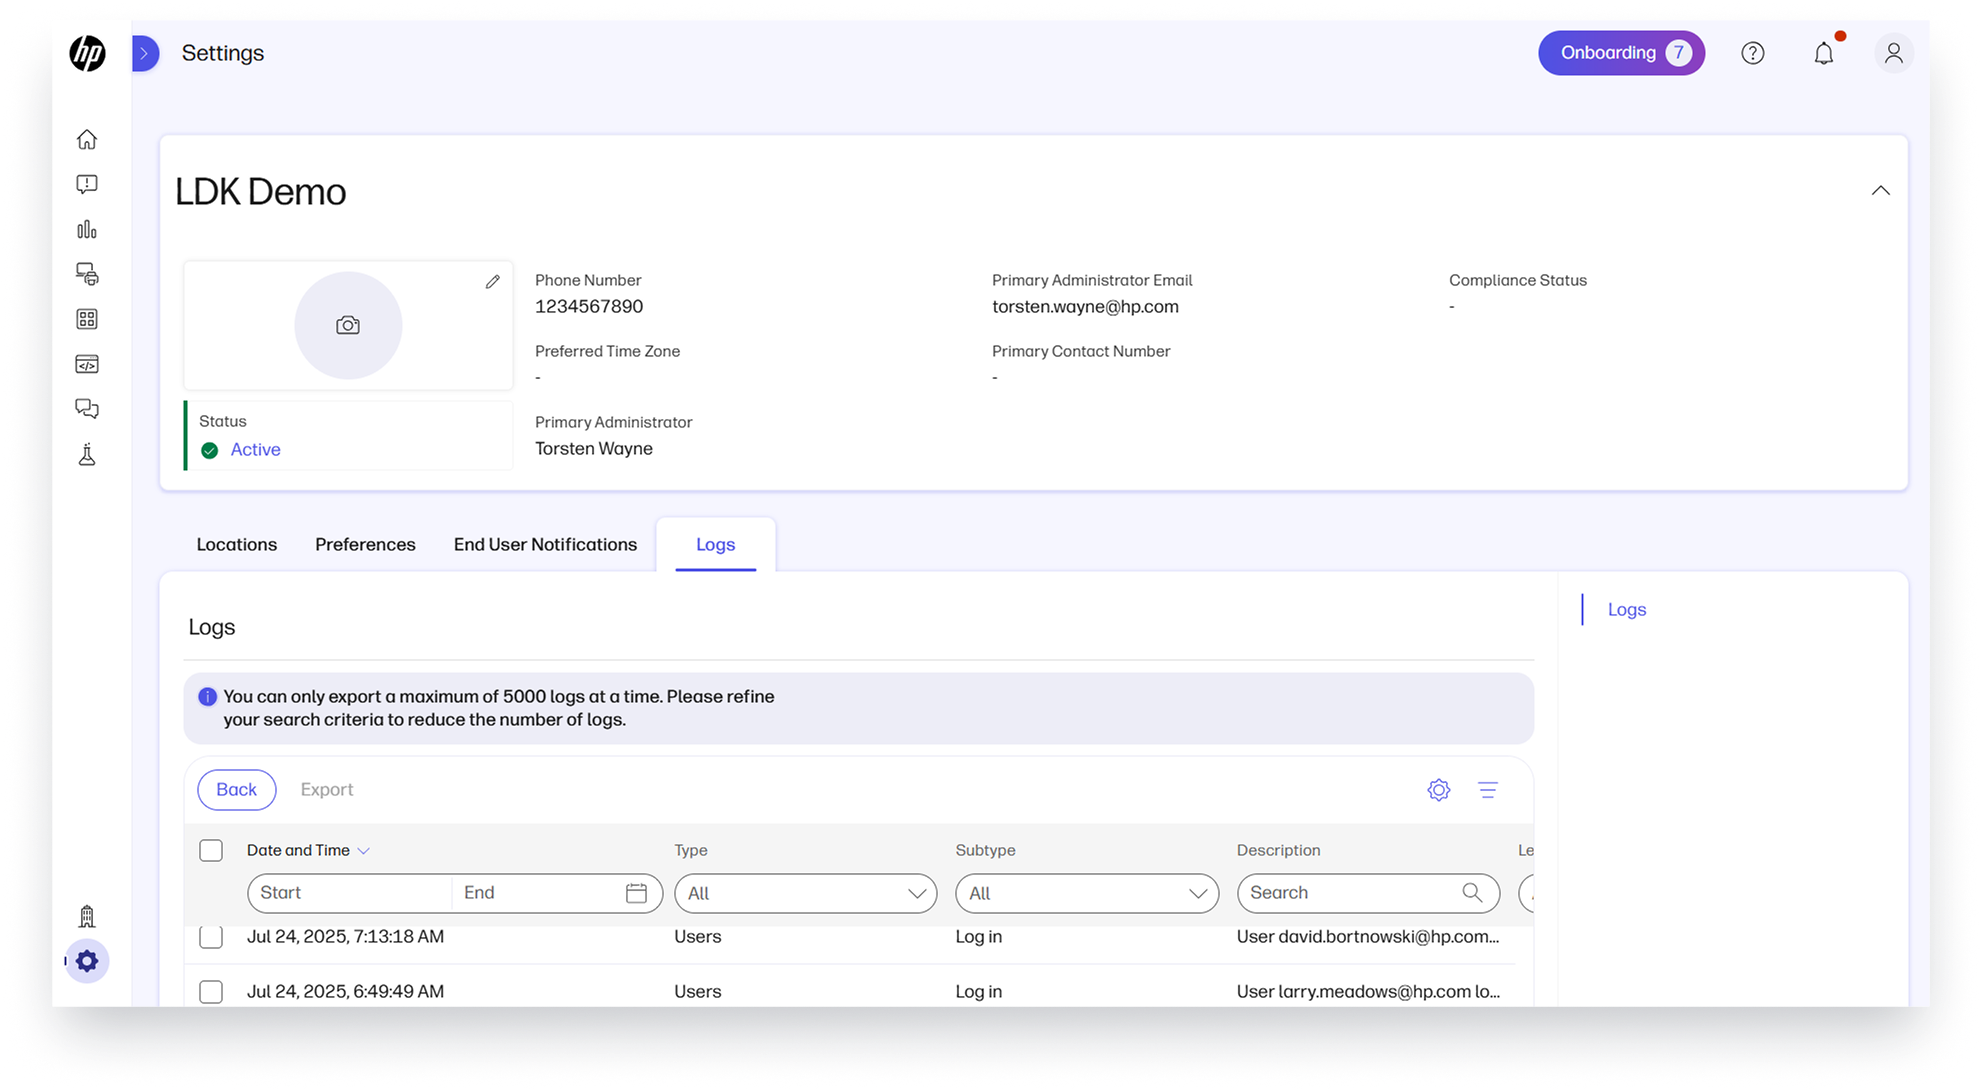Screen dimensions: 1982x1091
Task: Collapse the LDK Demo panel with the chevron
Action: [1880, 191]
